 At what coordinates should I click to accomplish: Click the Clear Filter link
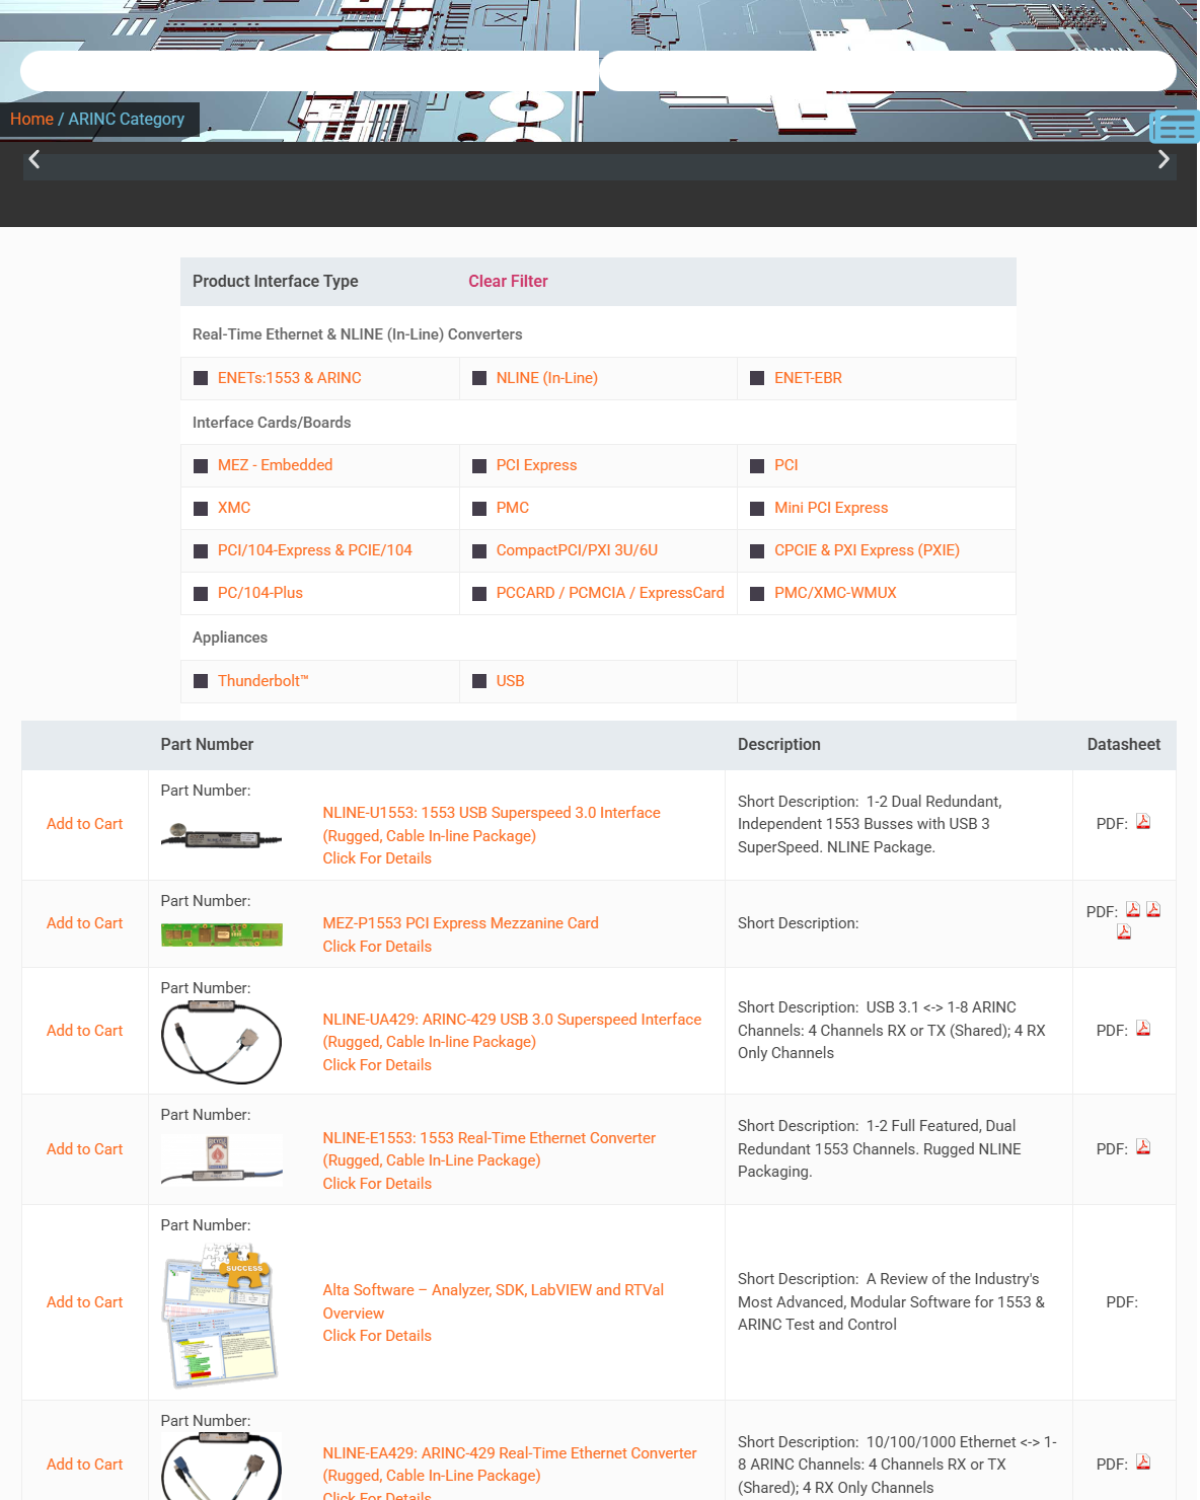pos(508,281)
